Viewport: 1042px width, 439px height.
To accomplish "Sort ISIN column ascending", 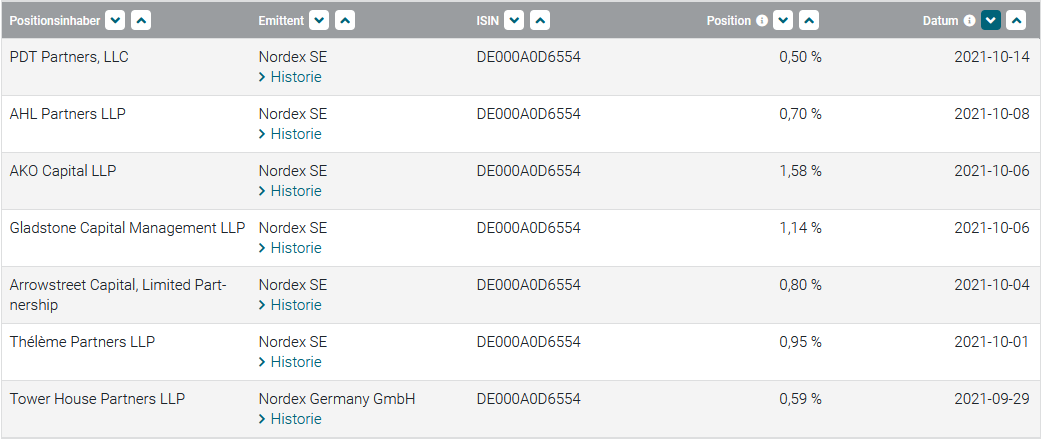I will (x=540, y=20).
